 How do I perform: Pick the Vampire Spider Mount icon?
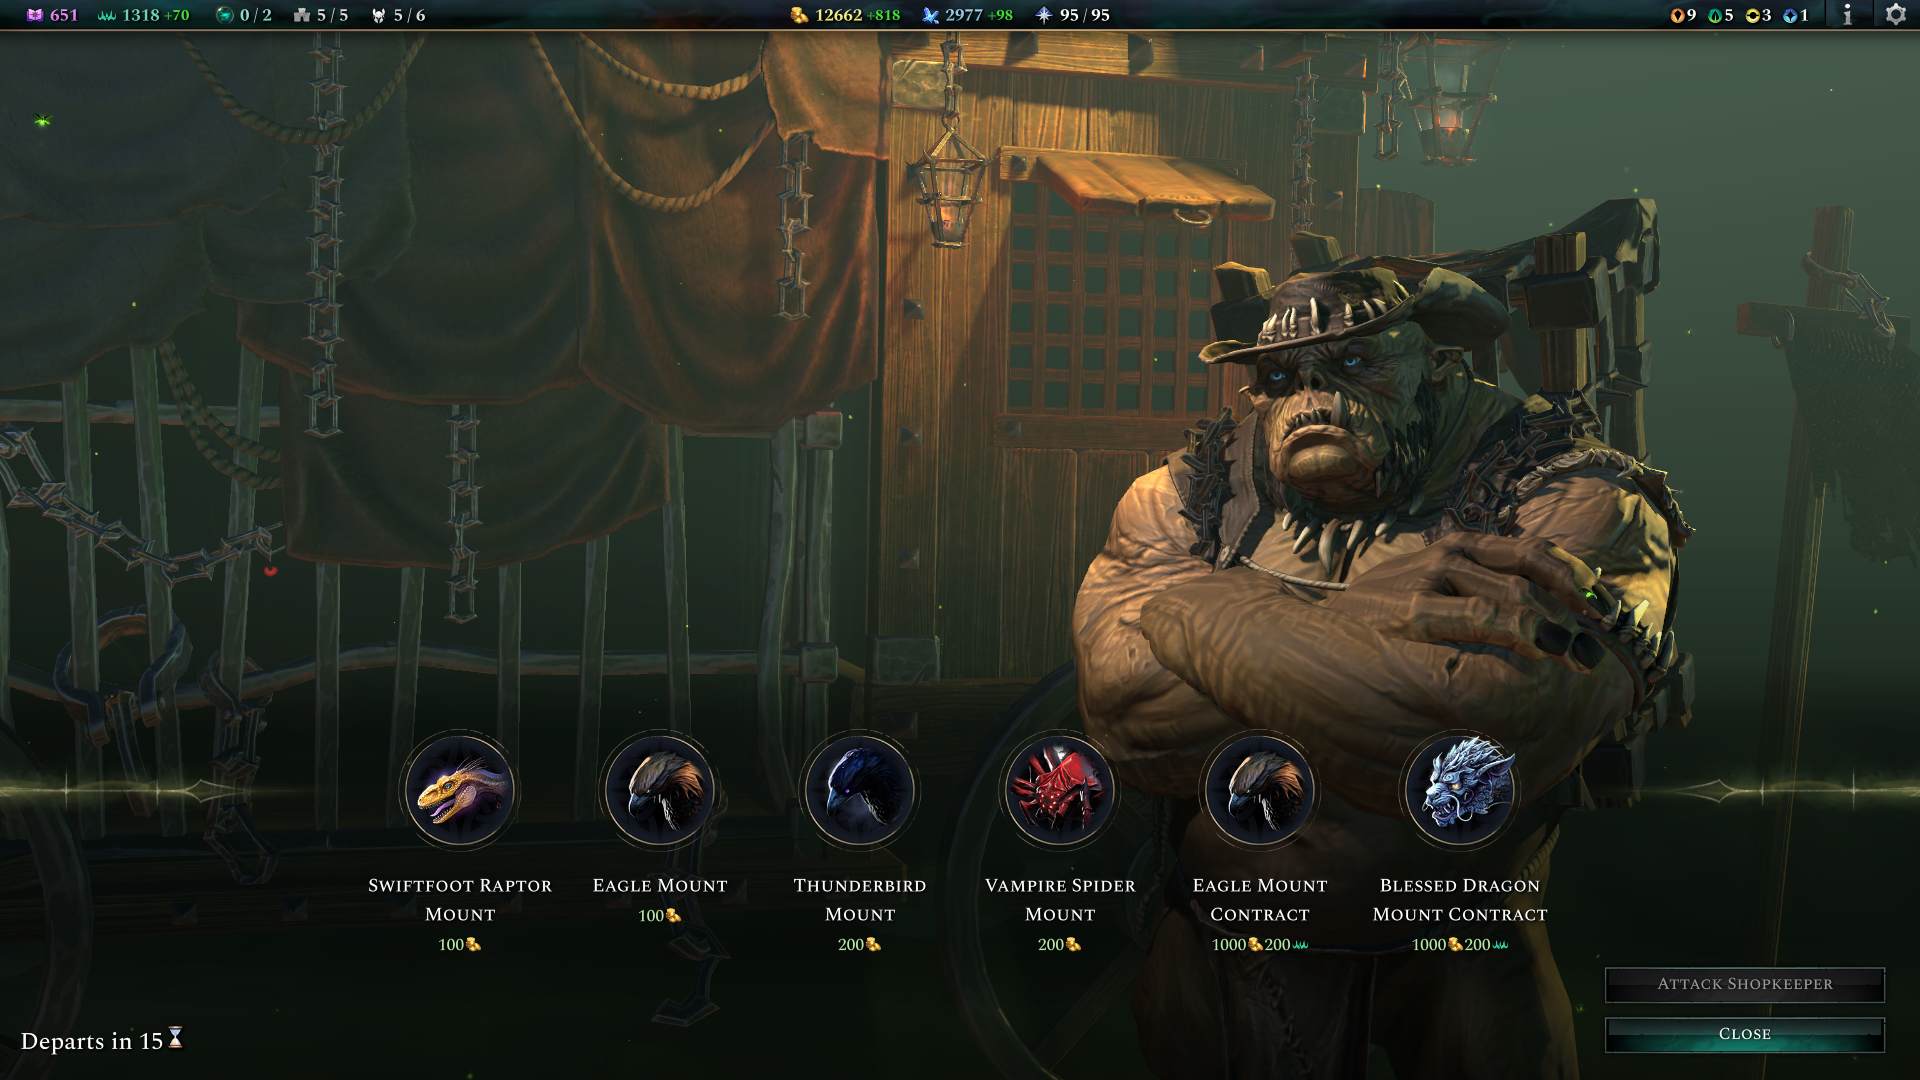point(1060,790)
